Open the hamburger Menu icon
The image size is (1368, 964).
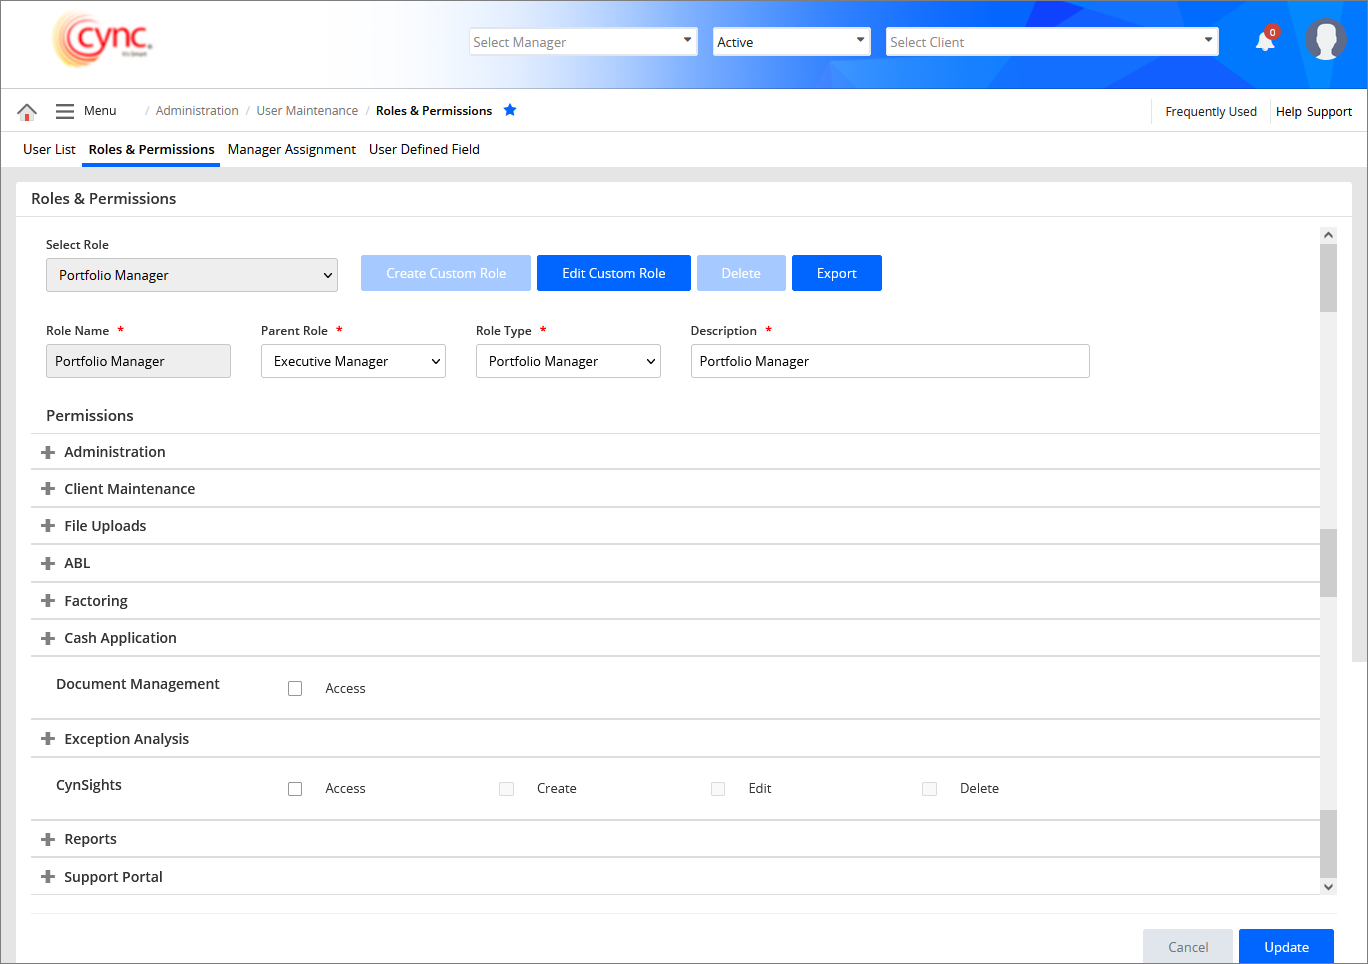(65, 111)
